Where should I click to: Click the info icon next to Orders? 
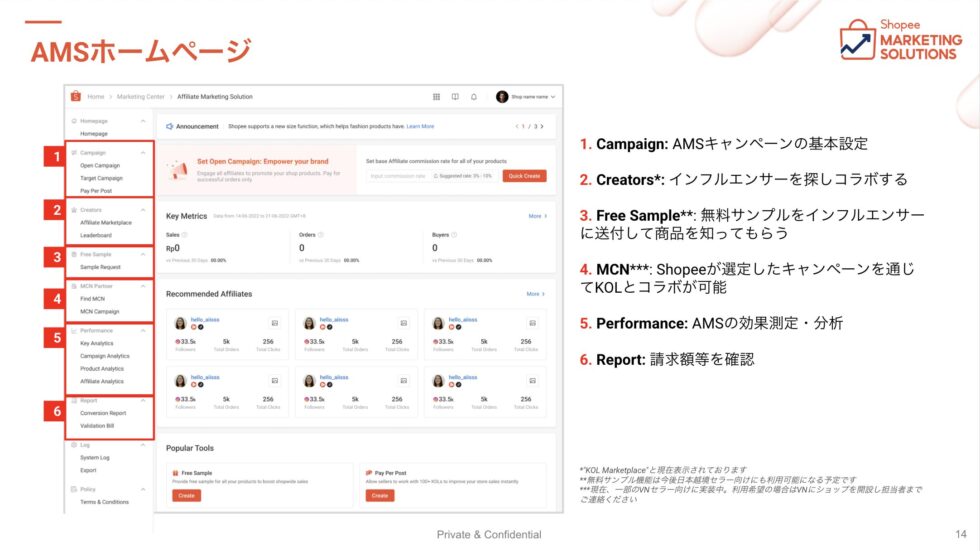[321, 235]
